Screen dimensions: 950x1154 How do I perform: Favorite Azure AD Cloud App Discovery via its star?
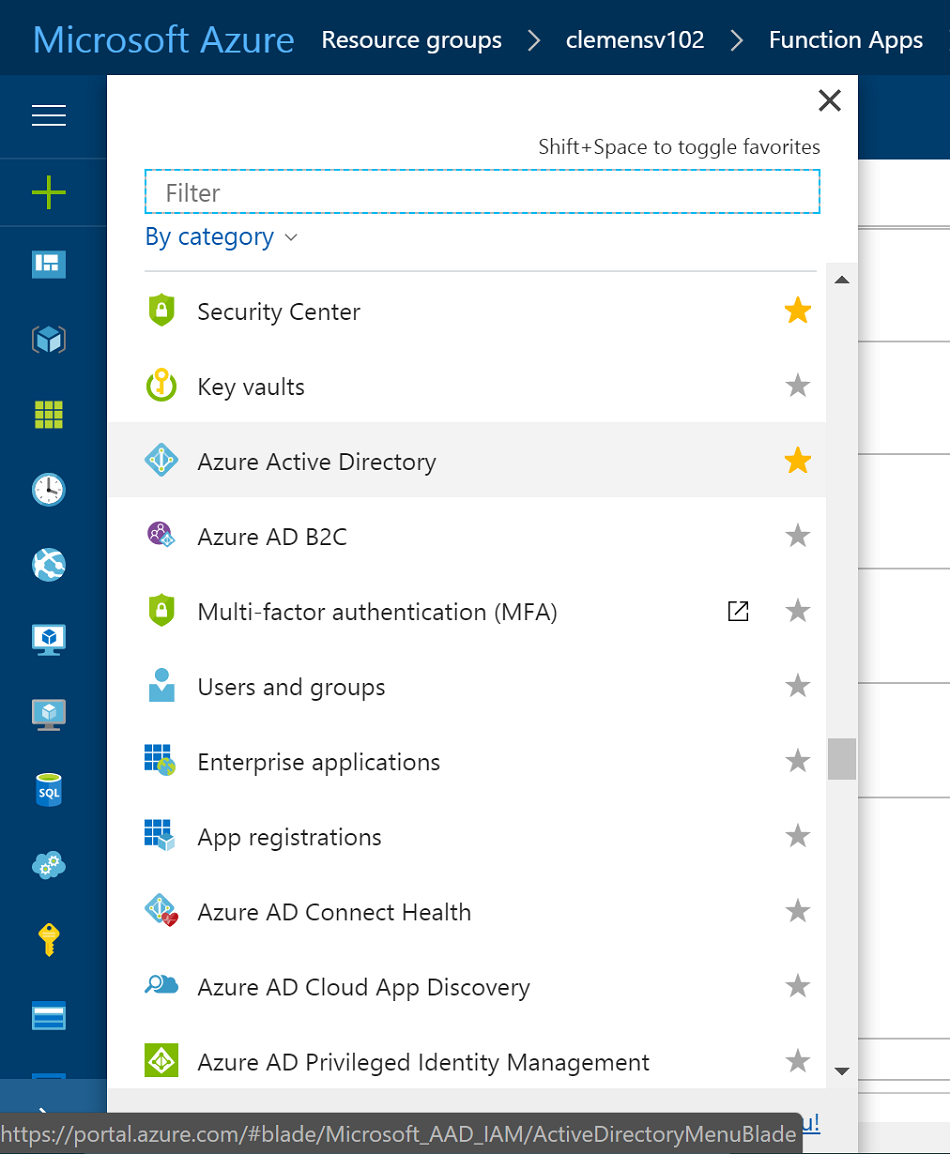coord(798,986)
